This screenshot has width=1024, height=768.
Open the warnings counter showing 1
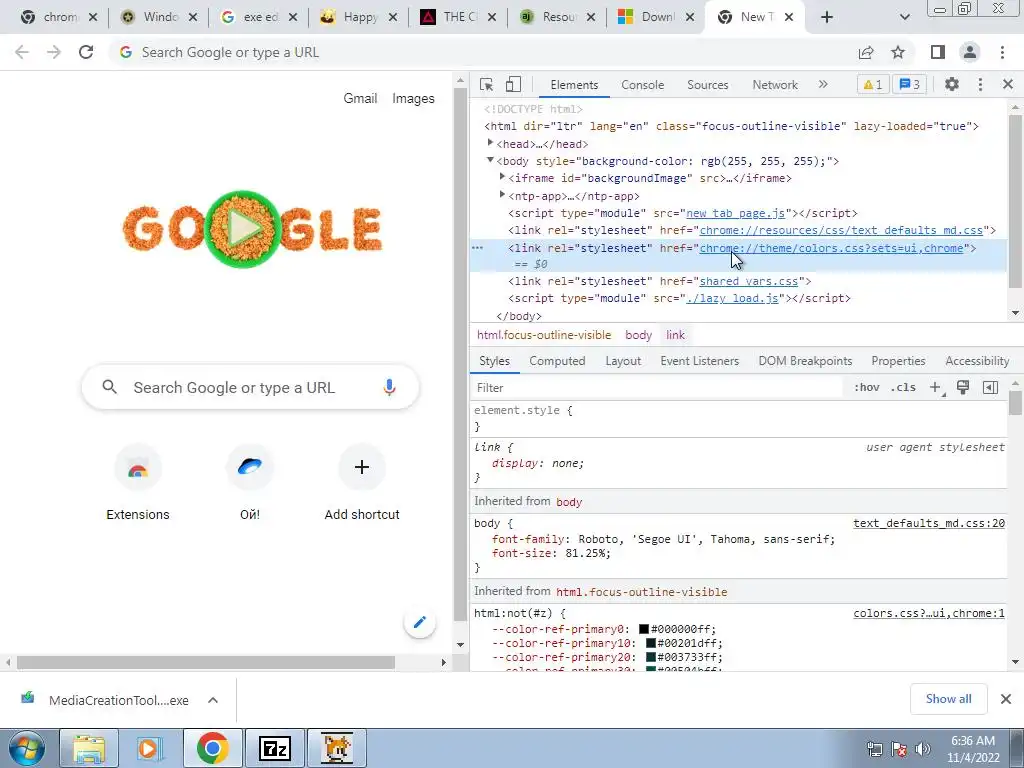872,84
